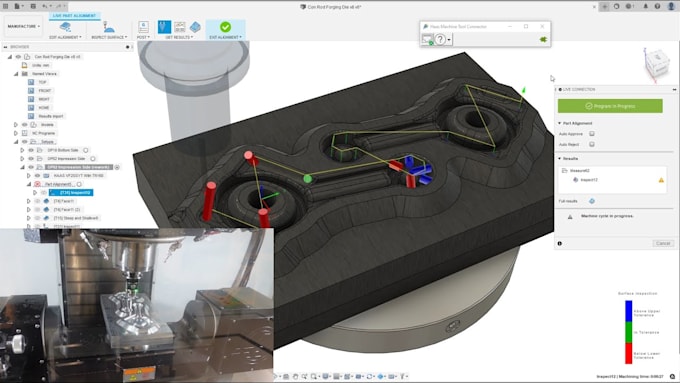Click the Full results blue icon
This screenshot has width=680, height=383.
pyautogui.click(x=592, y=201)
